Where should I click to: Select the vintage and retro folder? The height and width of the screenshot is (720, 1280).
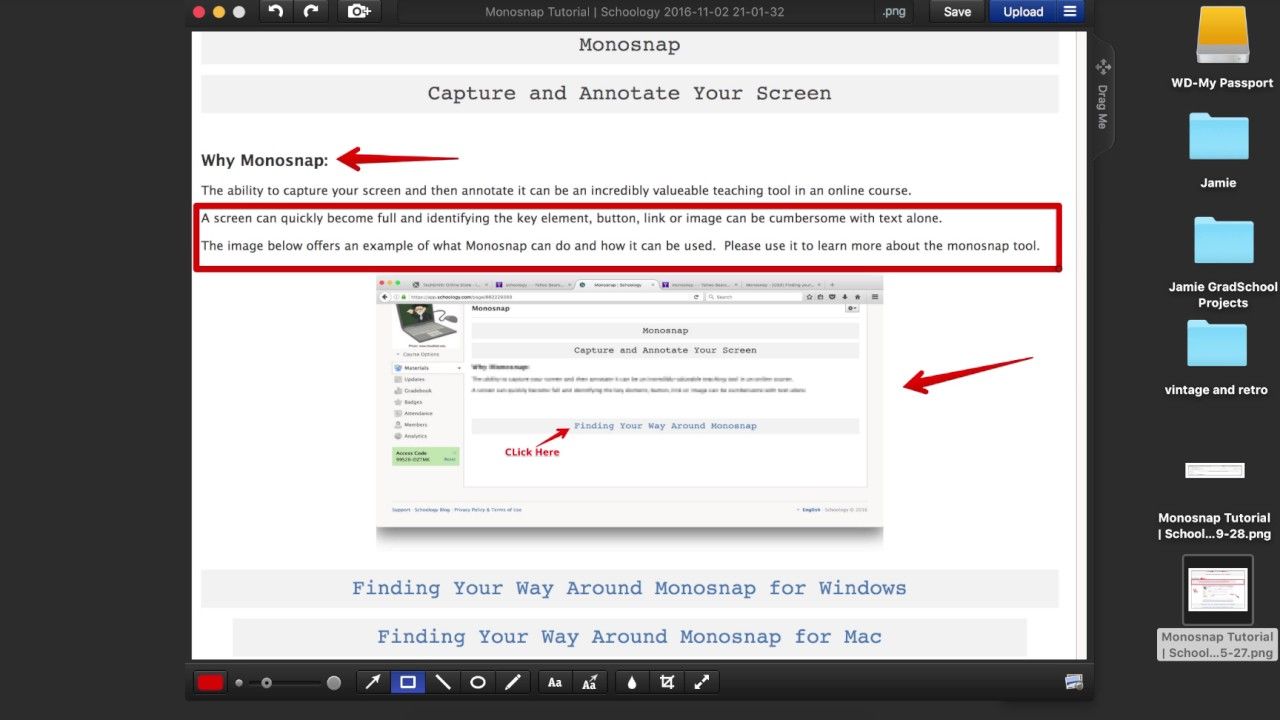coord(1216,357)
